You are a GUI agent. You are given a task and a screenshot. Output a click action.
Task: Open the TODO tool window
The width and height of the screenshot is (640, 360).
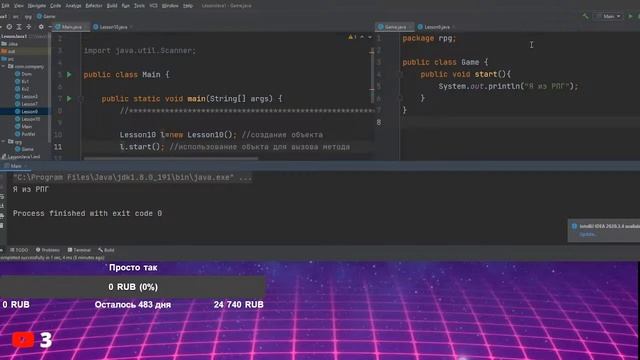click(x=19, y=250)
